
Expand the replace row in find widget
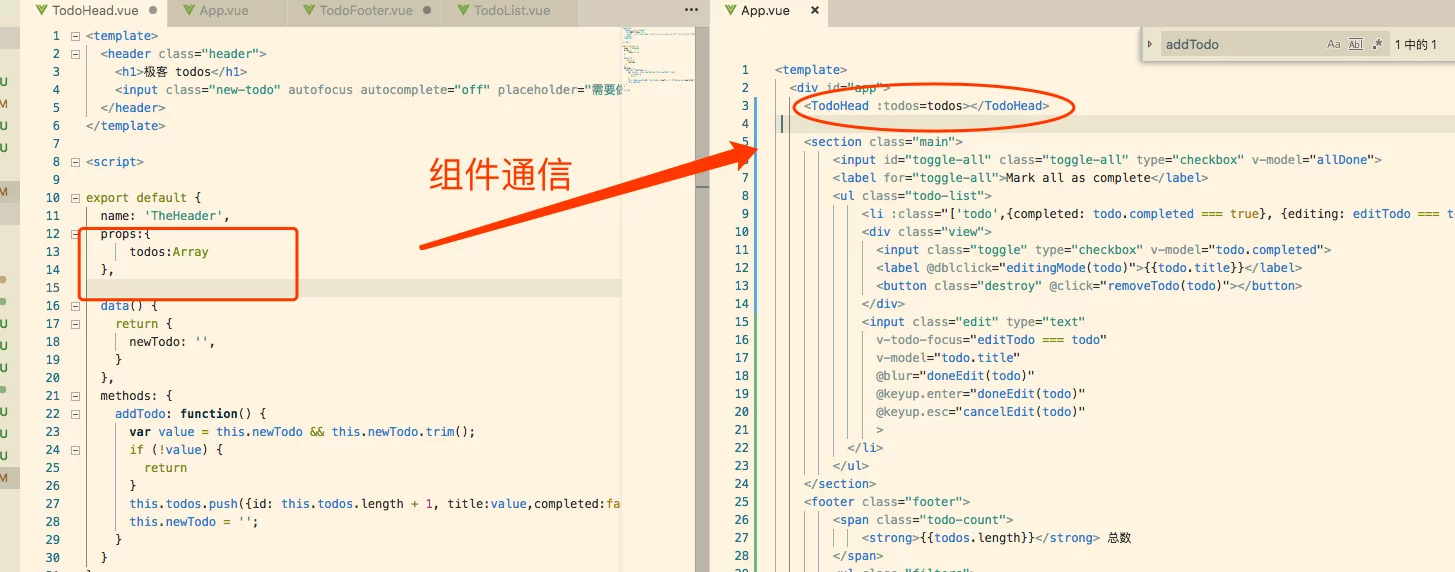[1150, 44]
